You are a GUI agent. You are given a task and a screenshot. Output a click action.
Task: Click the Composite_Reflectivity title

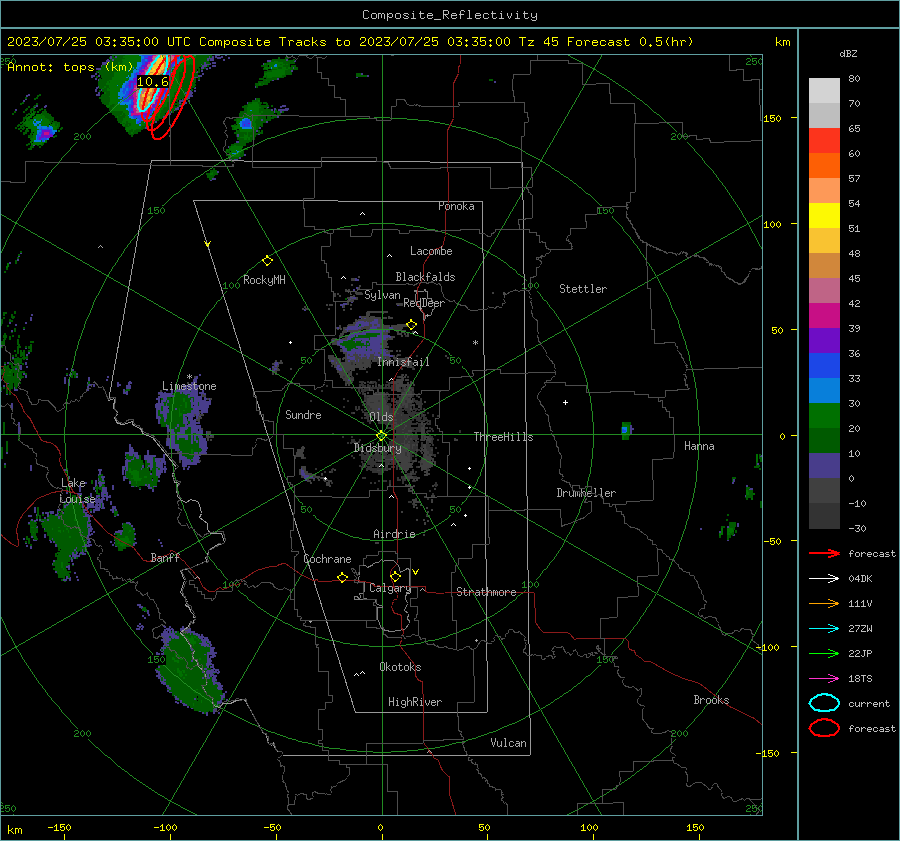(x=450, y=15)
